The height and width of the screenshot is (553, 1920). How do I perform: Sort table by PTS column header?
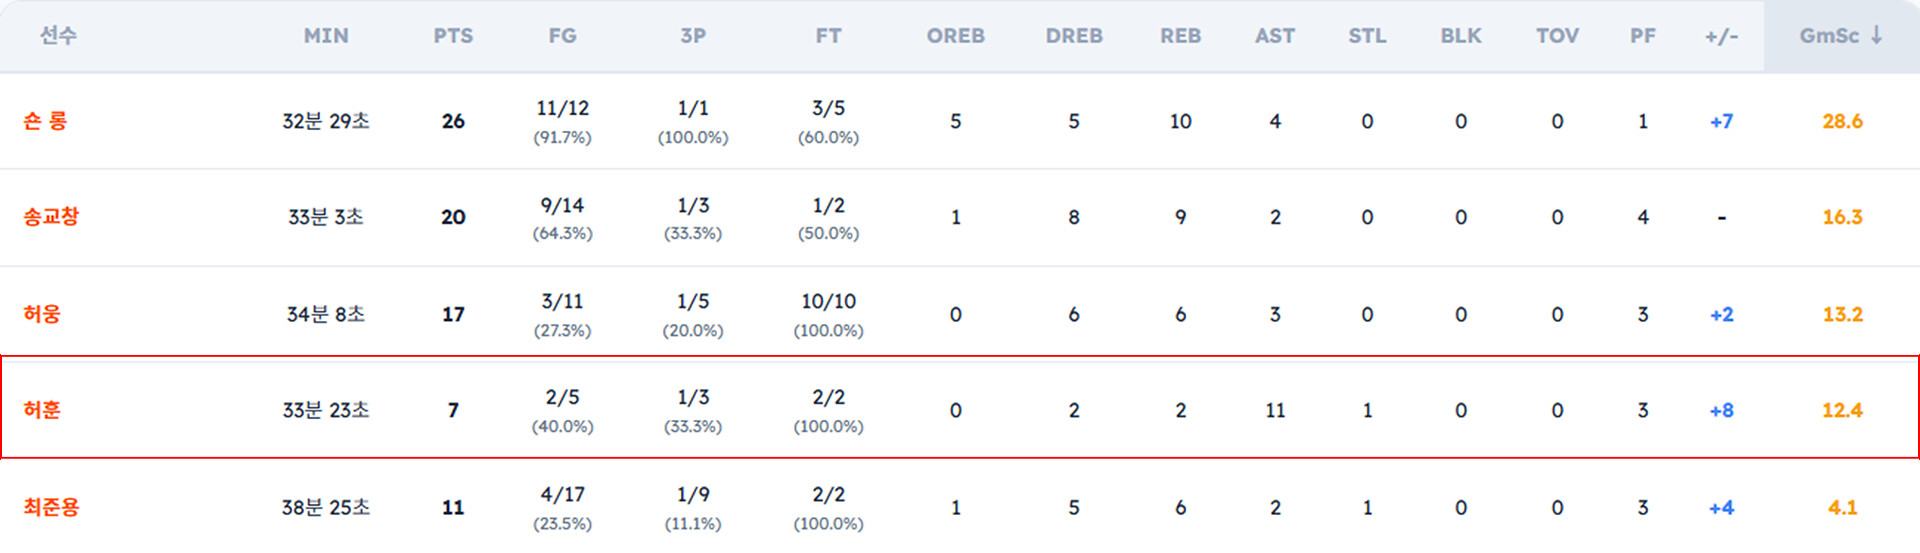coord(453,36)
